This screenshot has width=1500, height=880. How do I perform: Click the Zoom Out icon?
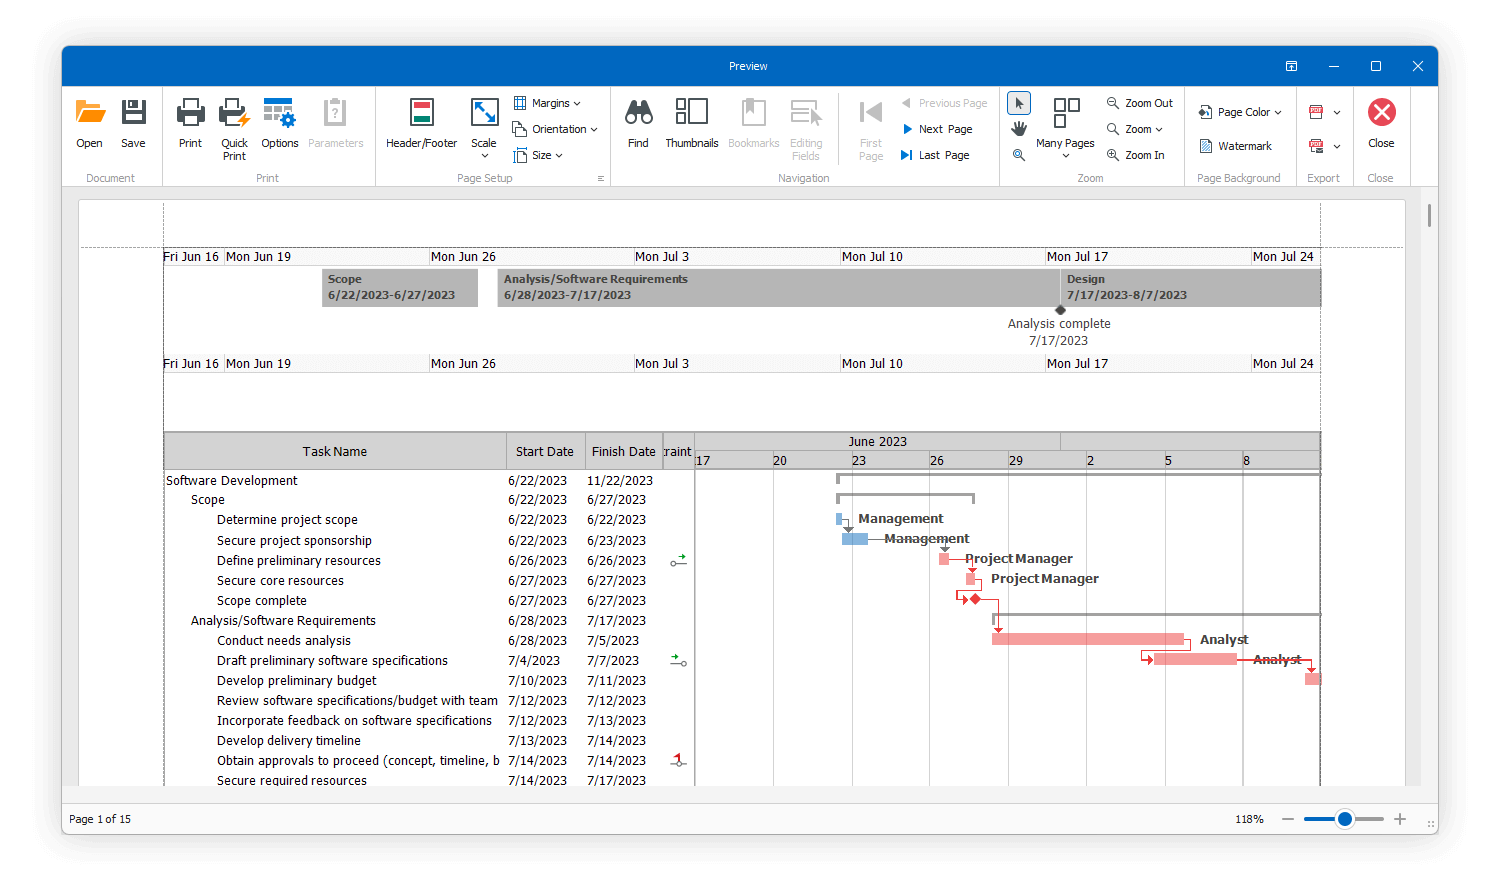pyautogui.click(x=1139, y=103)
